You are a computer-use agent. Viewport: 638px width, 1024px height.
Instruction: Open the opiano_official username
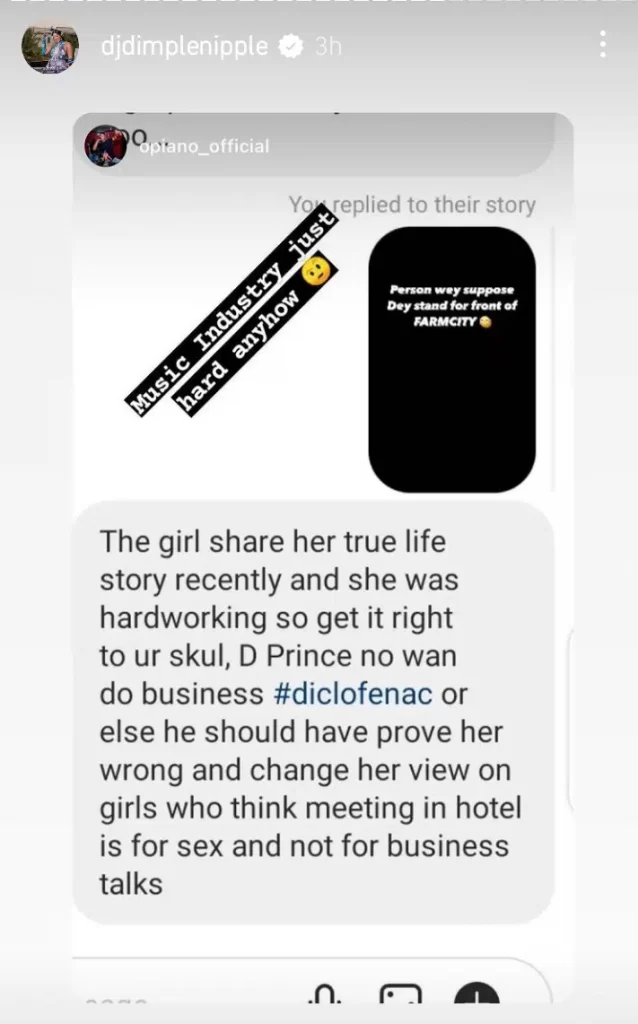coord(204,146)
